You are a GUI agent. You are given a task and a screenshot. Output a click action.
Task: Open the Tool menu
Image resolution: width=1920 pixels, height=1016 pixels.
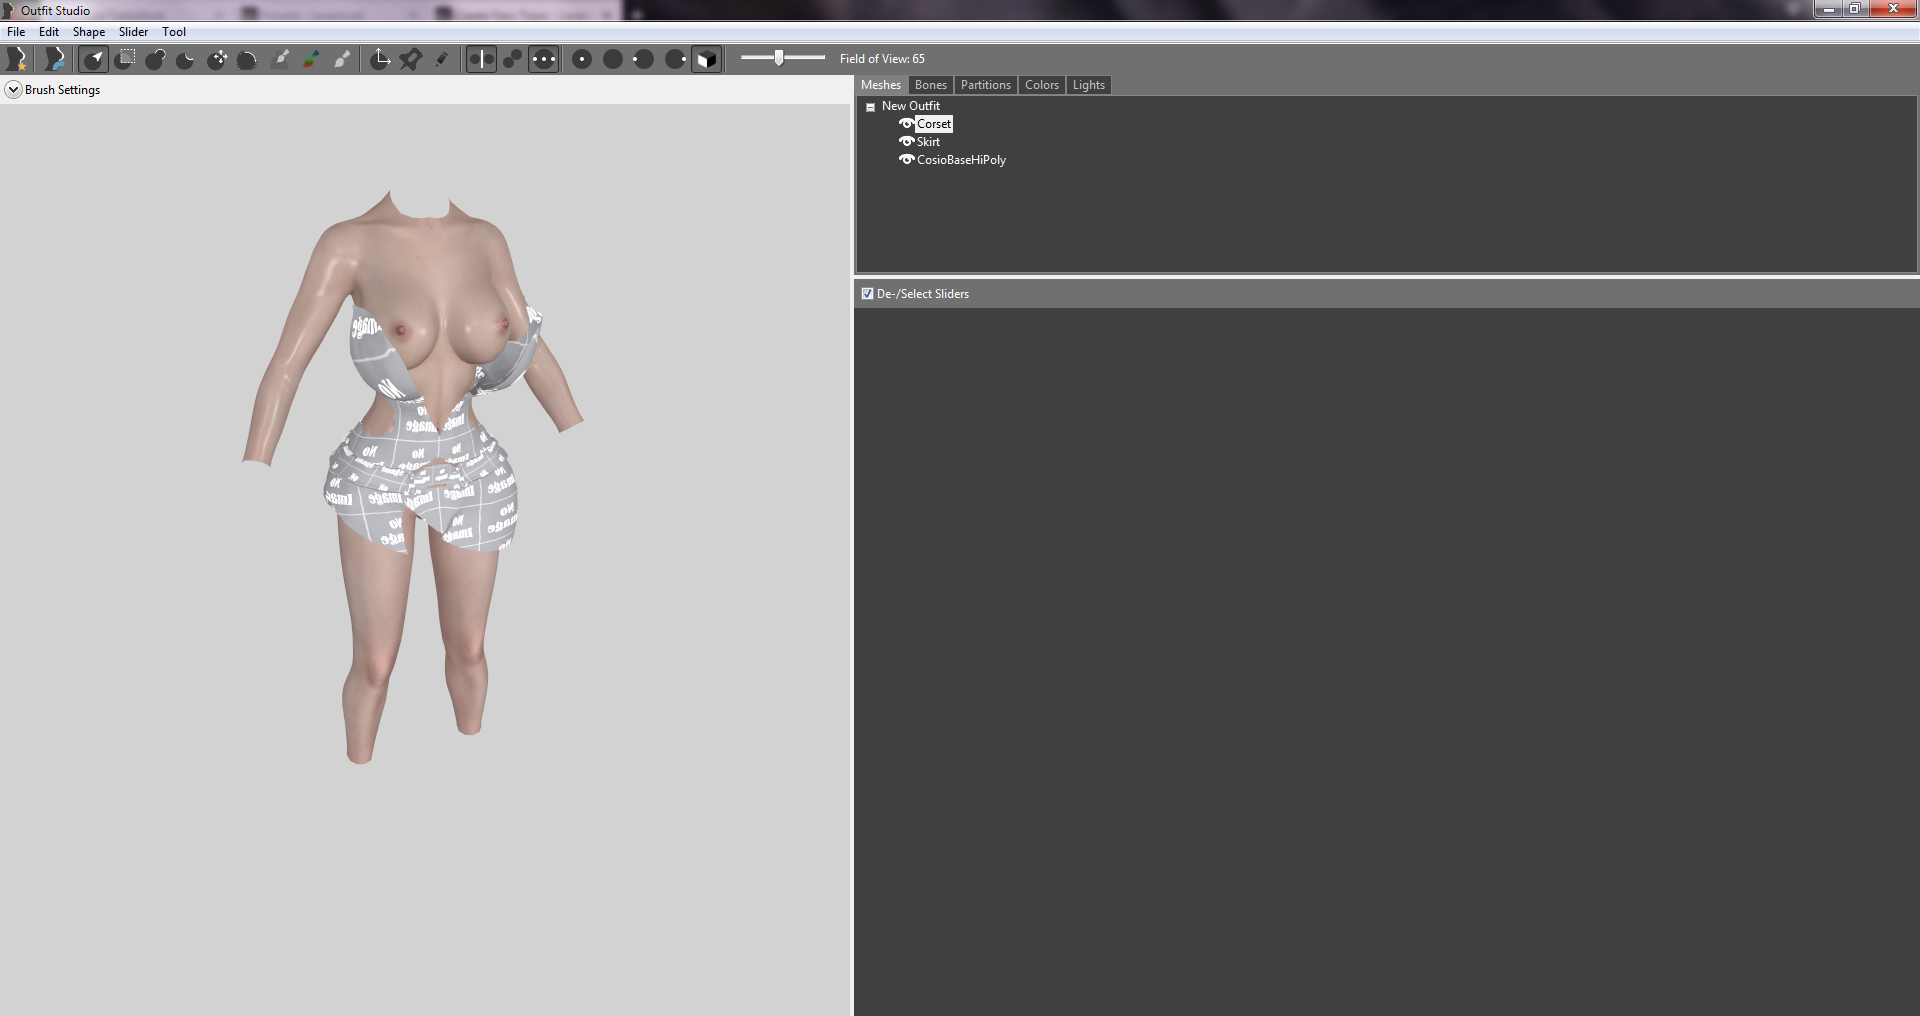pos(174,32)
